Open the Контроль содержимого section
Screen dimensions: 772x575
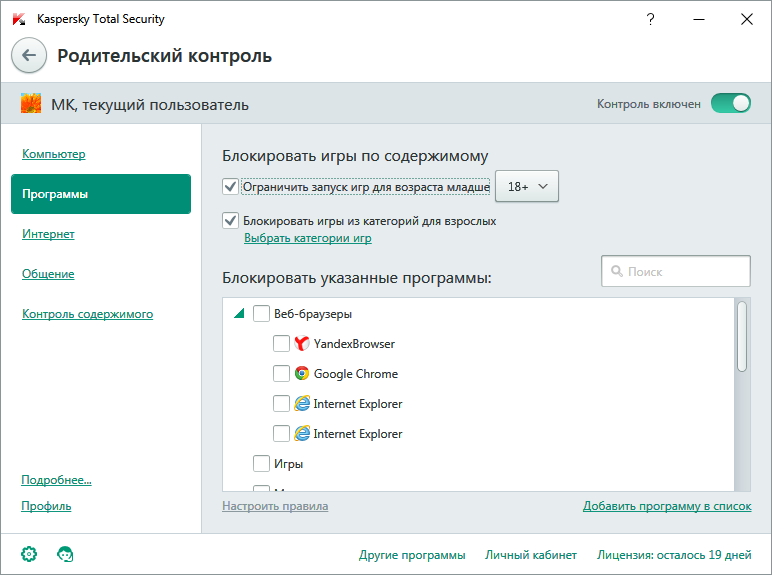coord(87,314)
